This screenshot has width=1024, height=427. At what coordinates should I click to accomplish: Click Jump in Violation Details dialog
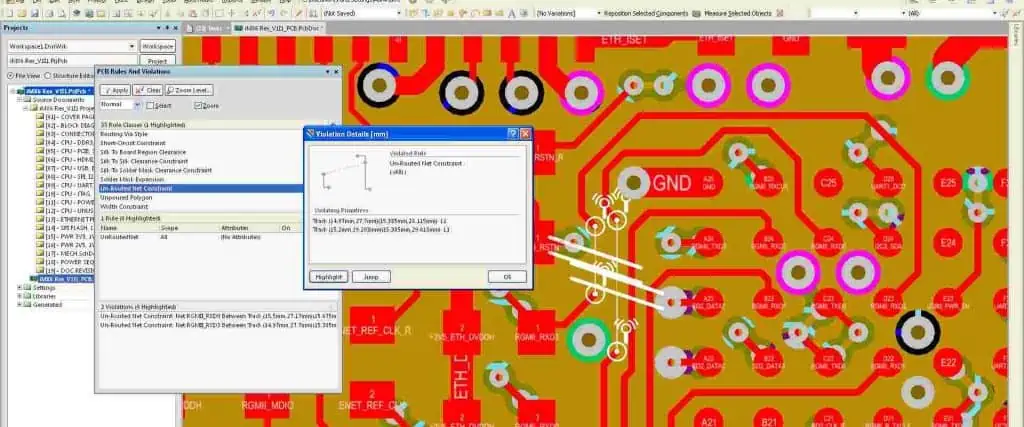point(371,276)
